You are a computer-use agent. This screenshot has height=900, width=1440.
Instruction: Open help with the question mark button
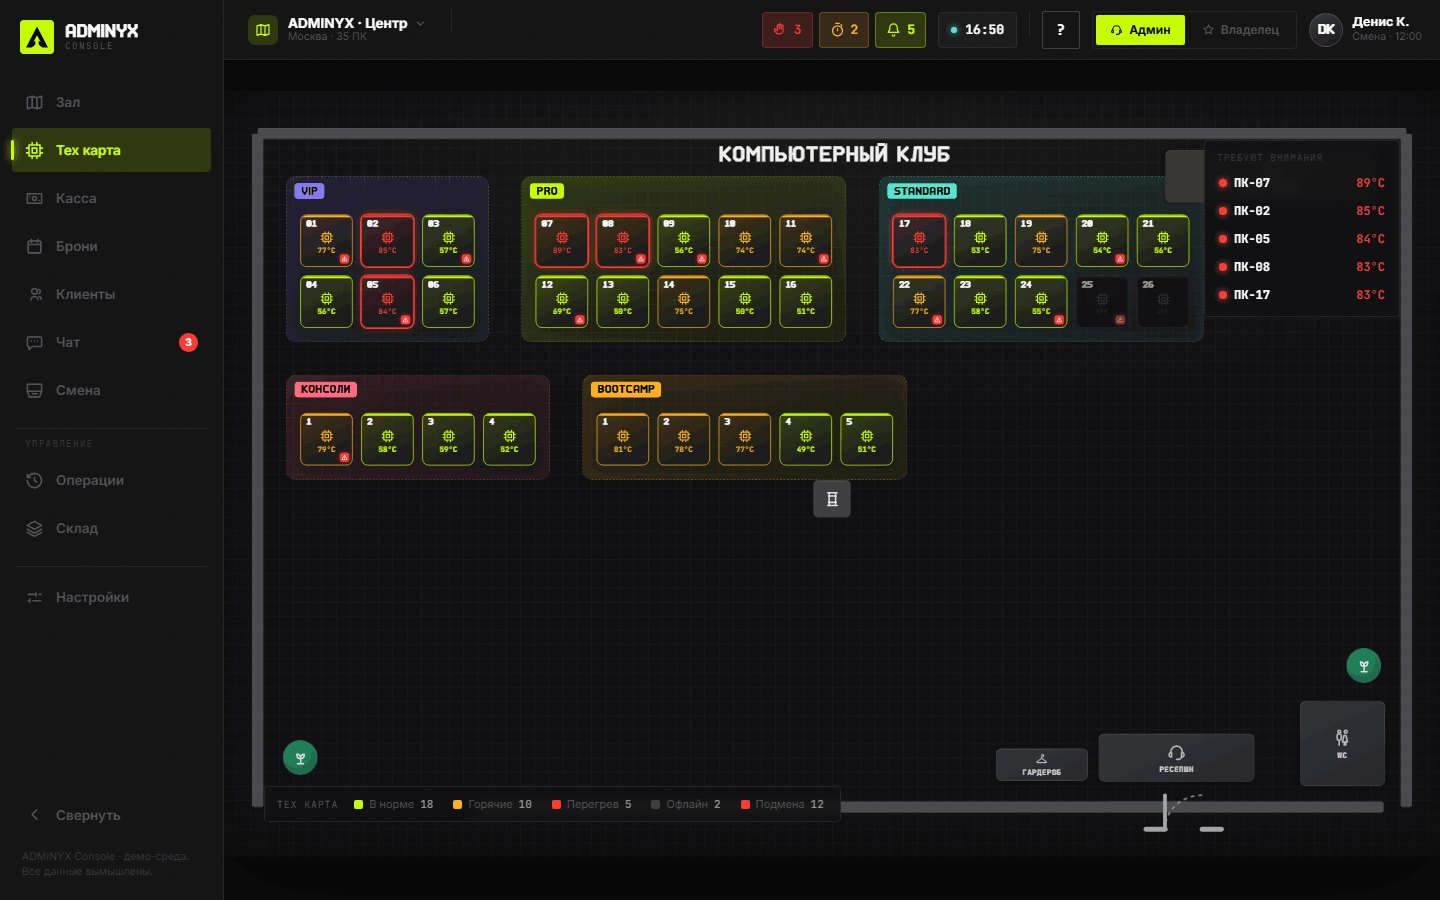click(1061, 30)
